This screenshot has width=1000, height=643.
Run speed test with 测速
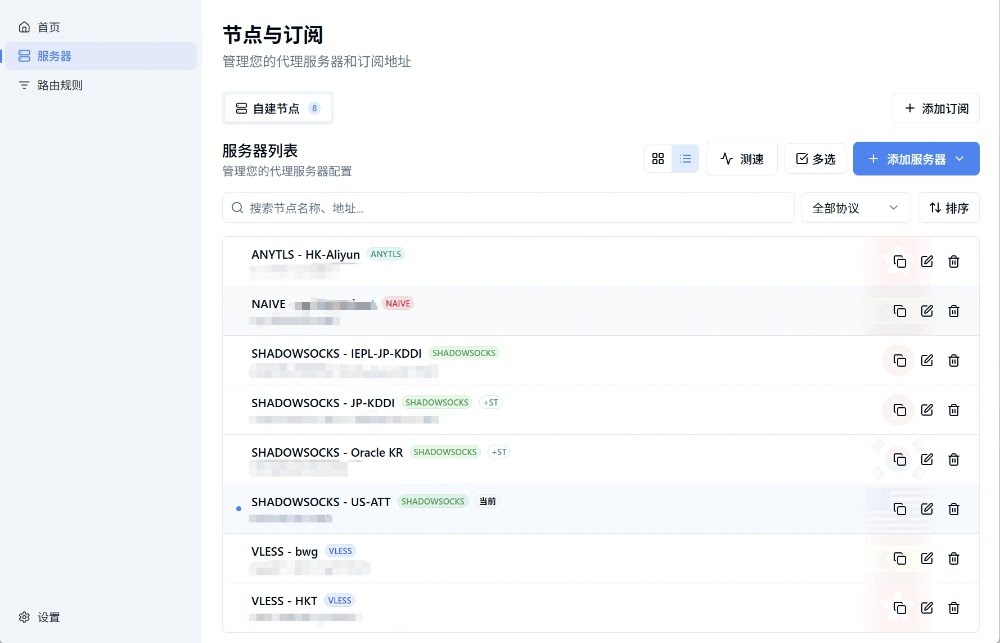742,159
